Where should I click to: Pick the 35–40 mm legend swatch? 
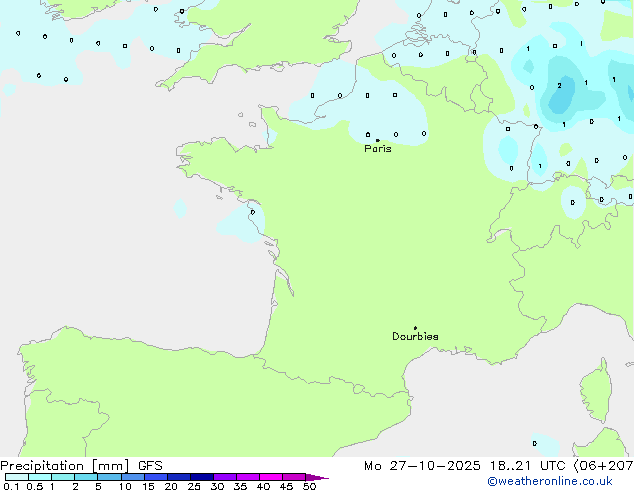tap(248, 477)
